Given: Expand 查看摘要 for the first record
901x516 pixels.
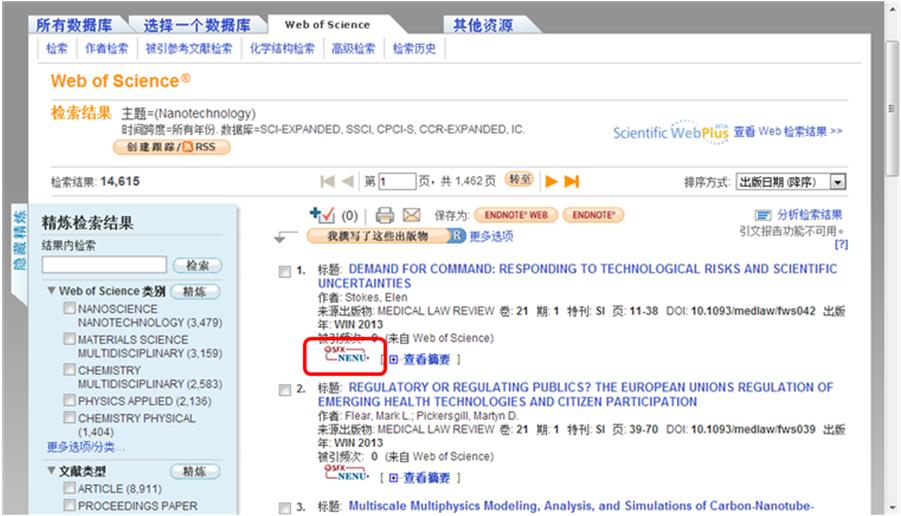Looking at the screenshot, I should (x=421, y=359).
